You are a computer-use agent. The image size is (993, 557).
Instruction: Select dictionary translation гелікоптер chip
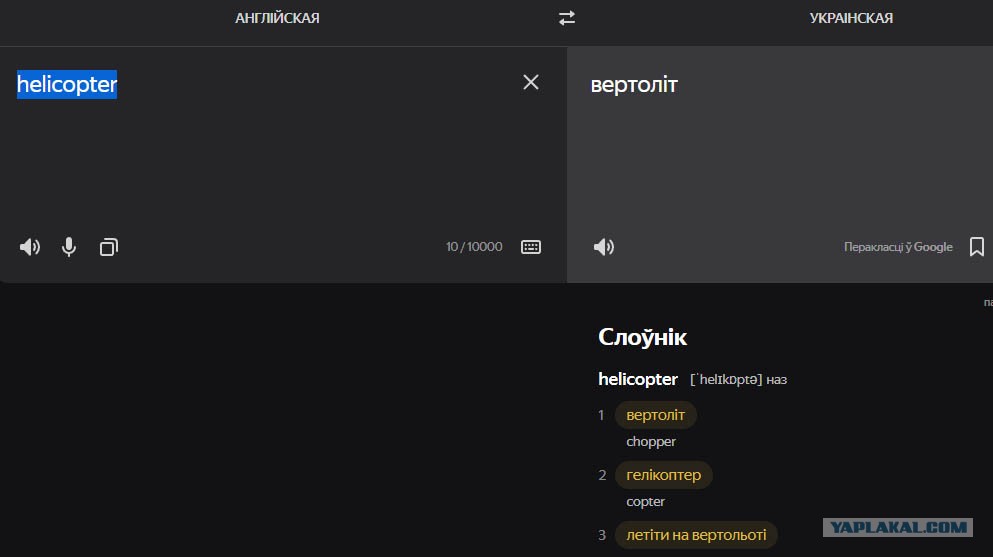click(x=664, y=475)
